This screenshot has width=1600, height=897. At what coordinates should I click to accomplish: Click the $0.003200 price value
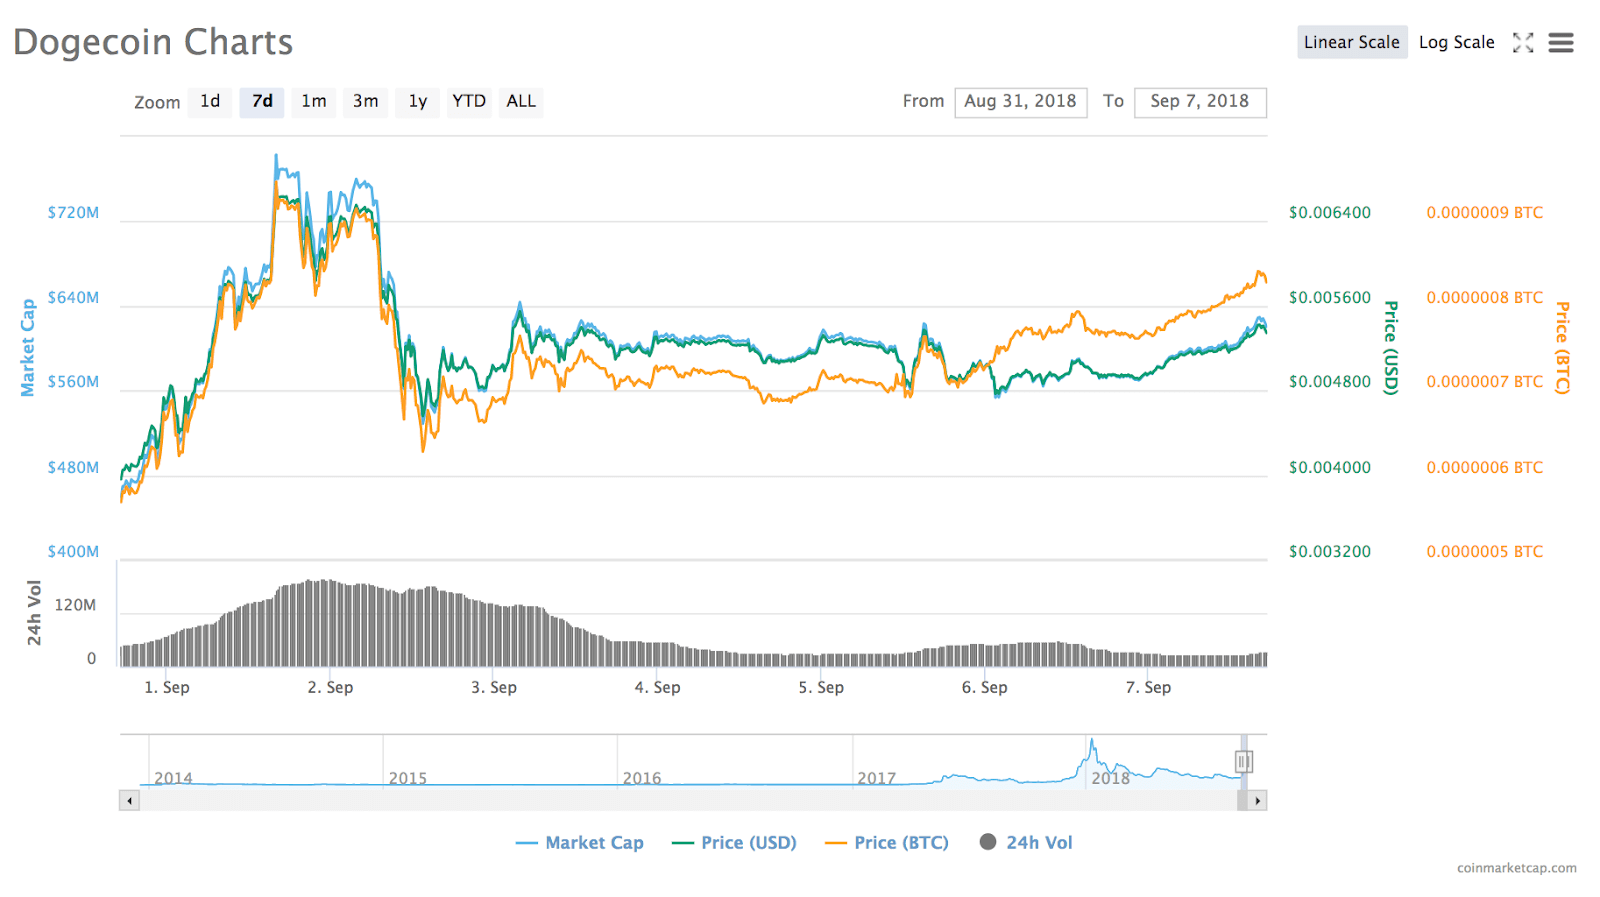pyautogui.click(x=1330, y=552)
